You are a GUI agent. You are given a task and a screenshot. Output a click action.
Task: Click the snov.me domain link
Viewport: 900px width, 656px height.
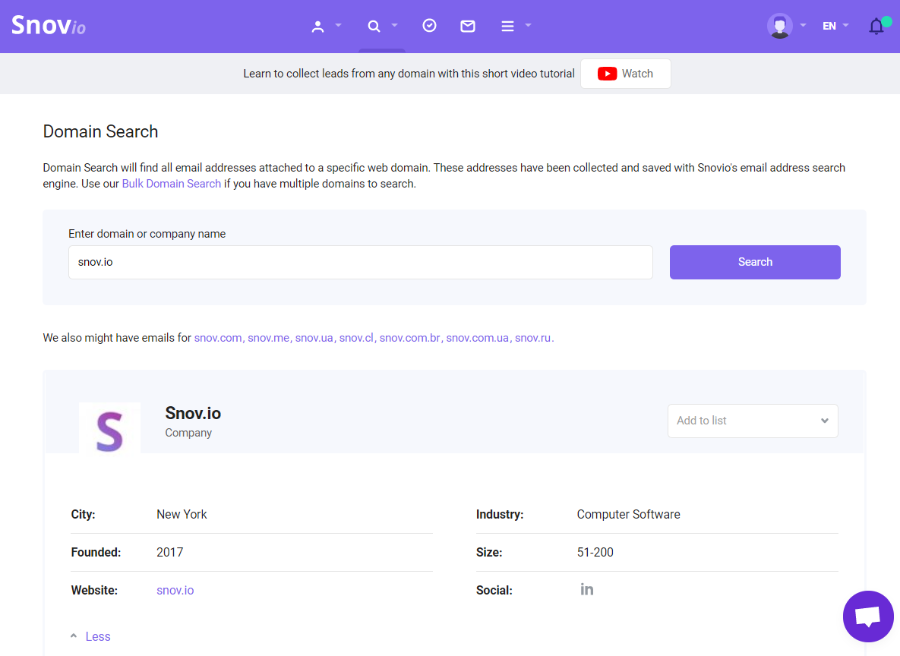click(269, 338)
